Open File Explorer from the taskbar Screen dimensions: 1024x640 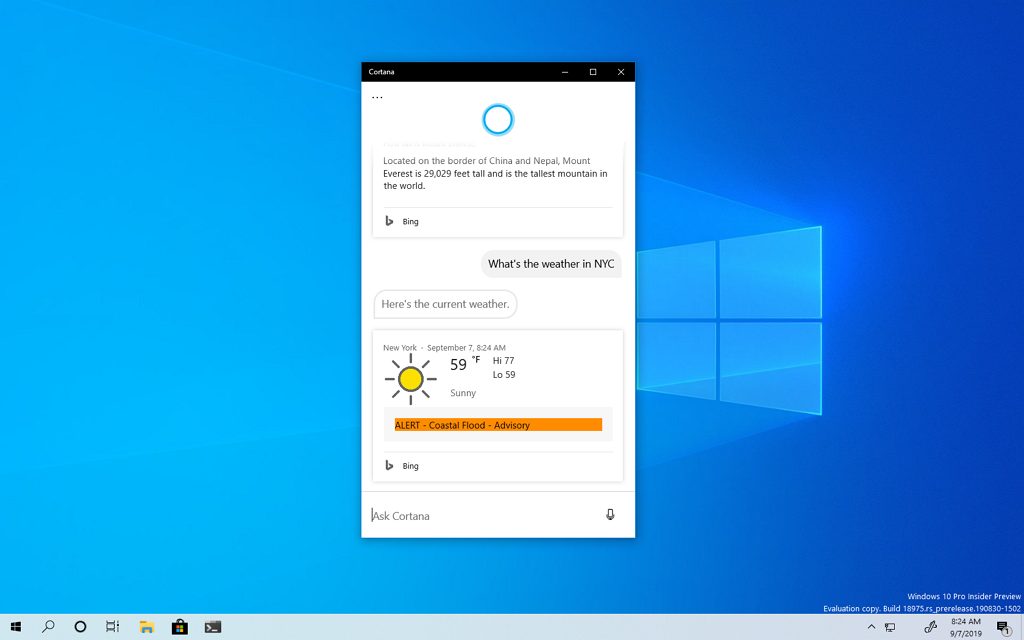[x=146, y=625]
